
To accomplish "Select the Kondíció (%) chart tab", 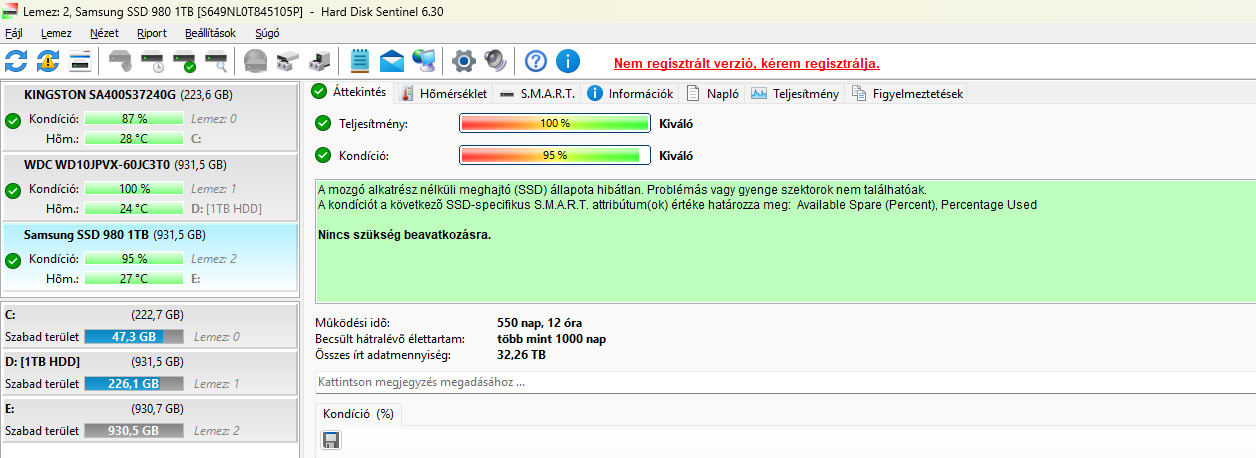I will 358,413.
